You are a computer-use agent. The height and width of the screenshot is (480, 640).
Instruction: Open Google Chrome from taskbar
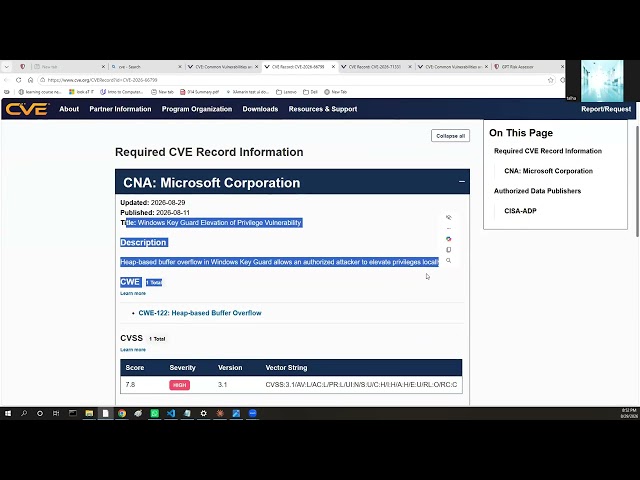[122, 413]
